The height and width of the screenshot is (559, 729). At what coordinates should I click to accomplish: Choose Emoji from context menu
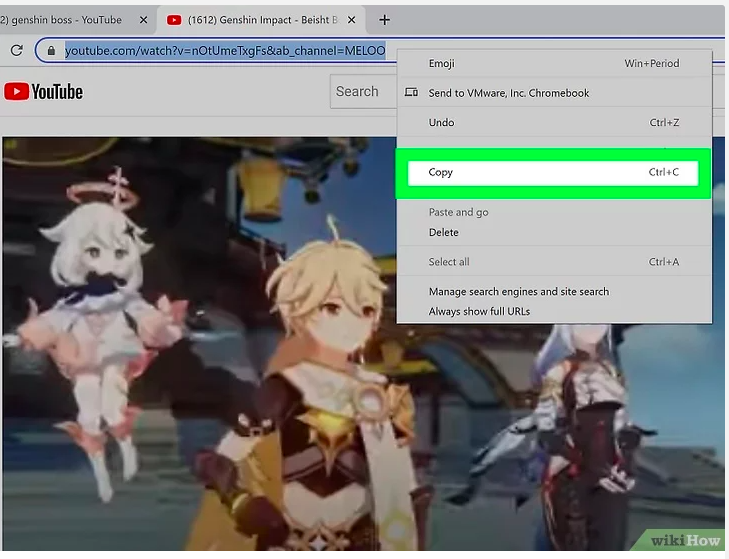pyautogui.click(x=554, y=63)
